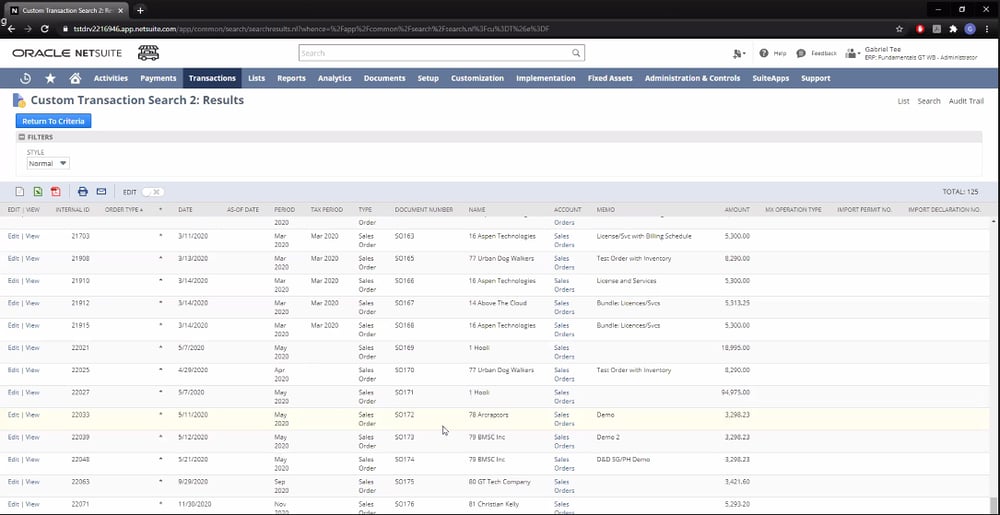The image size is (1000, 515).
Task: Bookmark this page with star icon
Action: [x=899, y=29]
